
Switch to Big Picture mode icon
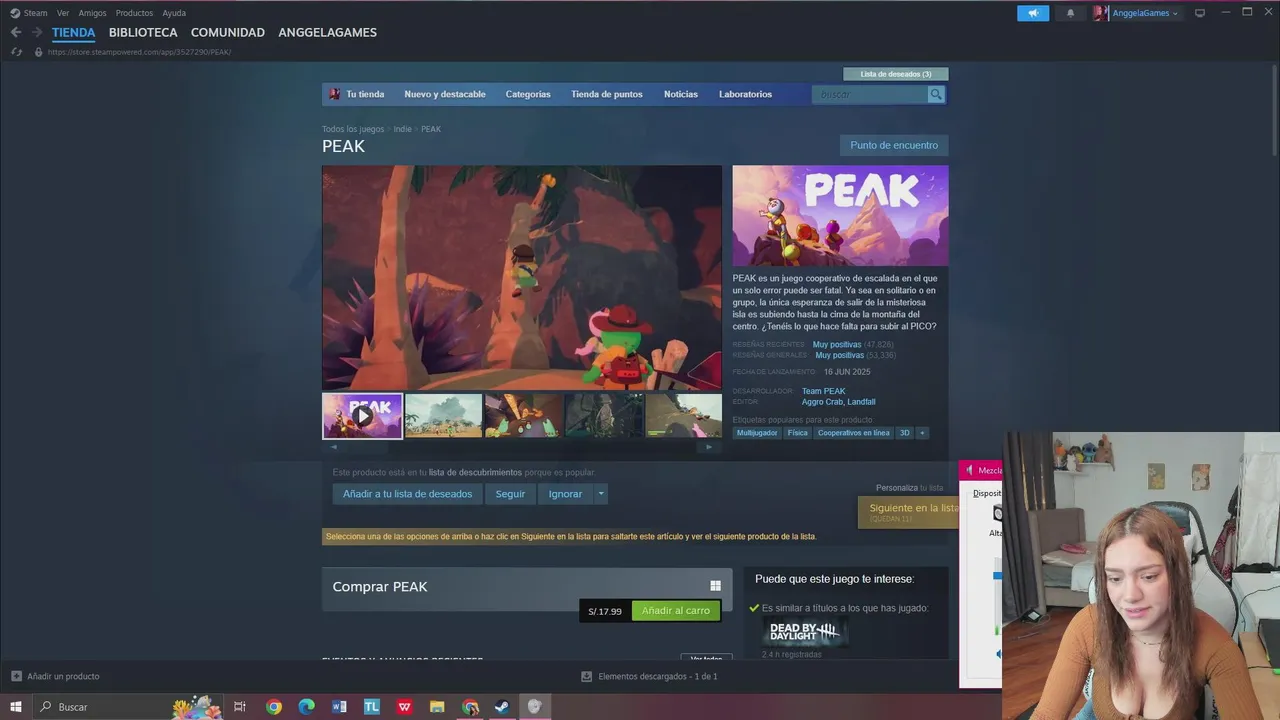[x=1200, y=13]
